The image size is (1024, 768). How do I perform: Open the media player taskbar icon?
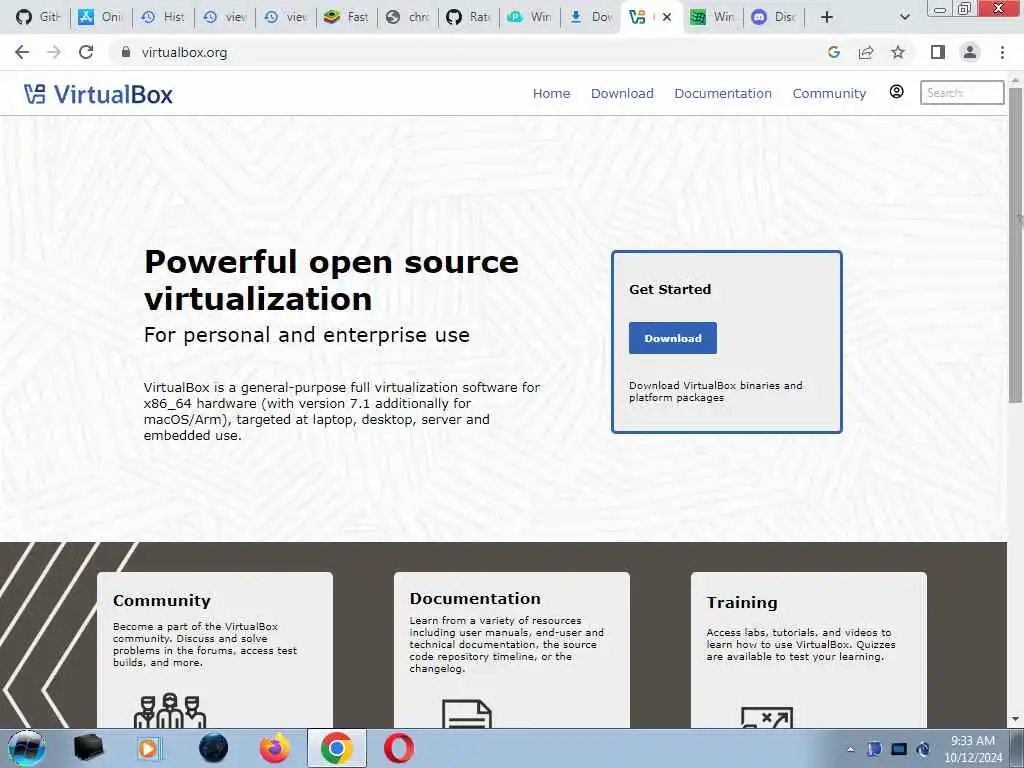pyautogui.click(x=150, y=748)
